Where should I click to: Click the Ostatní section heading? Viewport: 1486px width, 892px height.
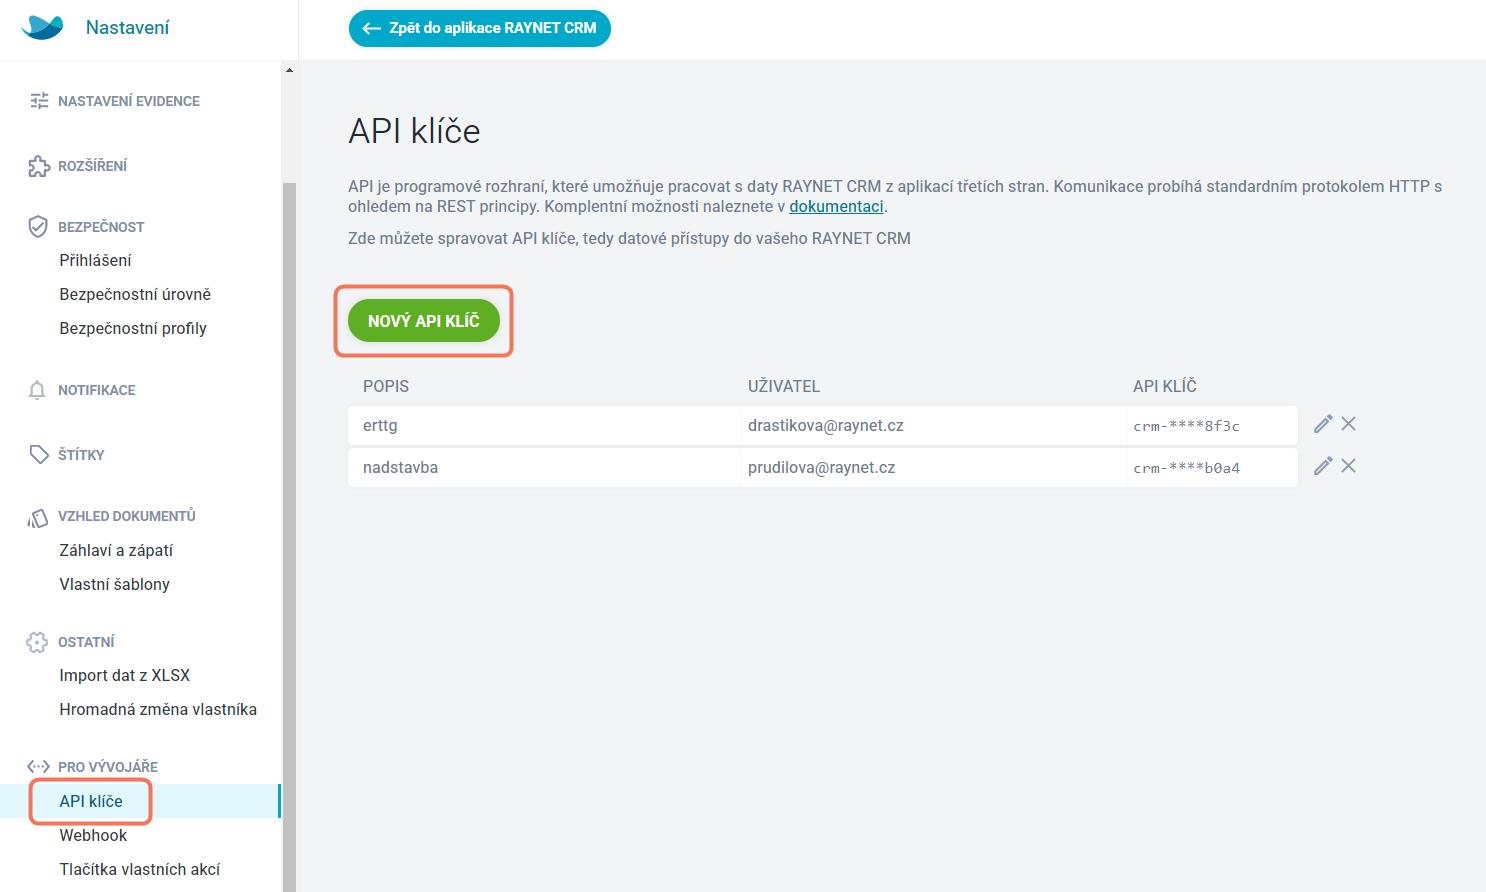(86, 642)
